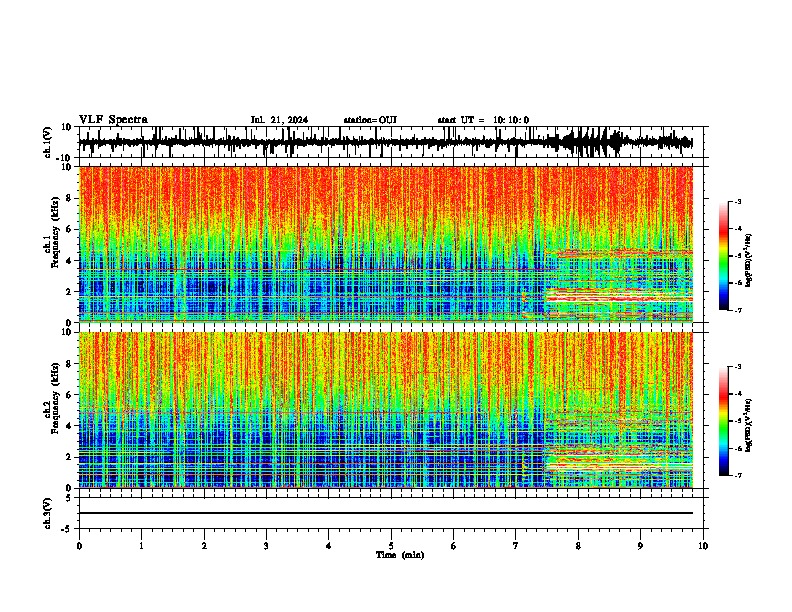Click the ch.2 spectrogram color scale bar
Screen dimensions: 792x612
click(x=724, y=421)
